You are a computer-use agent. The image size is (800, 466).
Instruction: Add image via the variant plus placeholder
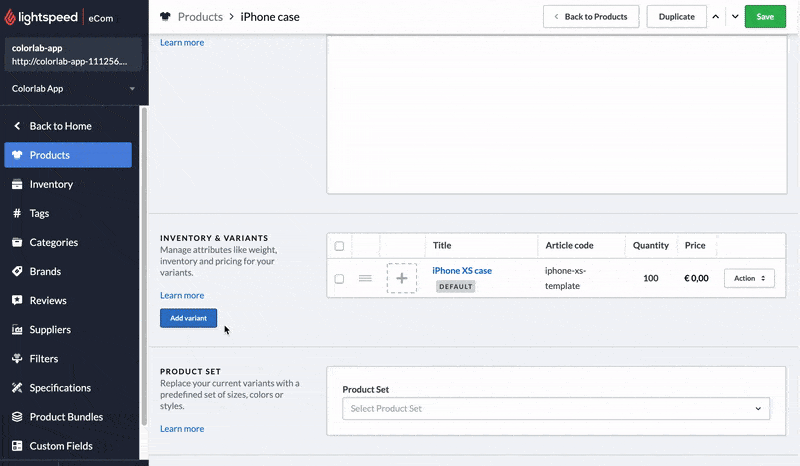pyautogui.click(x=401, y=278)
